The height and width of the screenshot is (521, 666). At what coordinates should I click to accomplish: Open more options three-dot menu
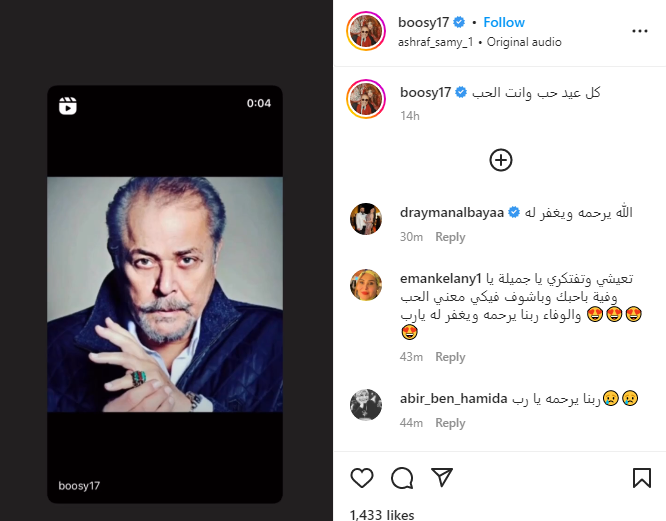tap(640, 31)
